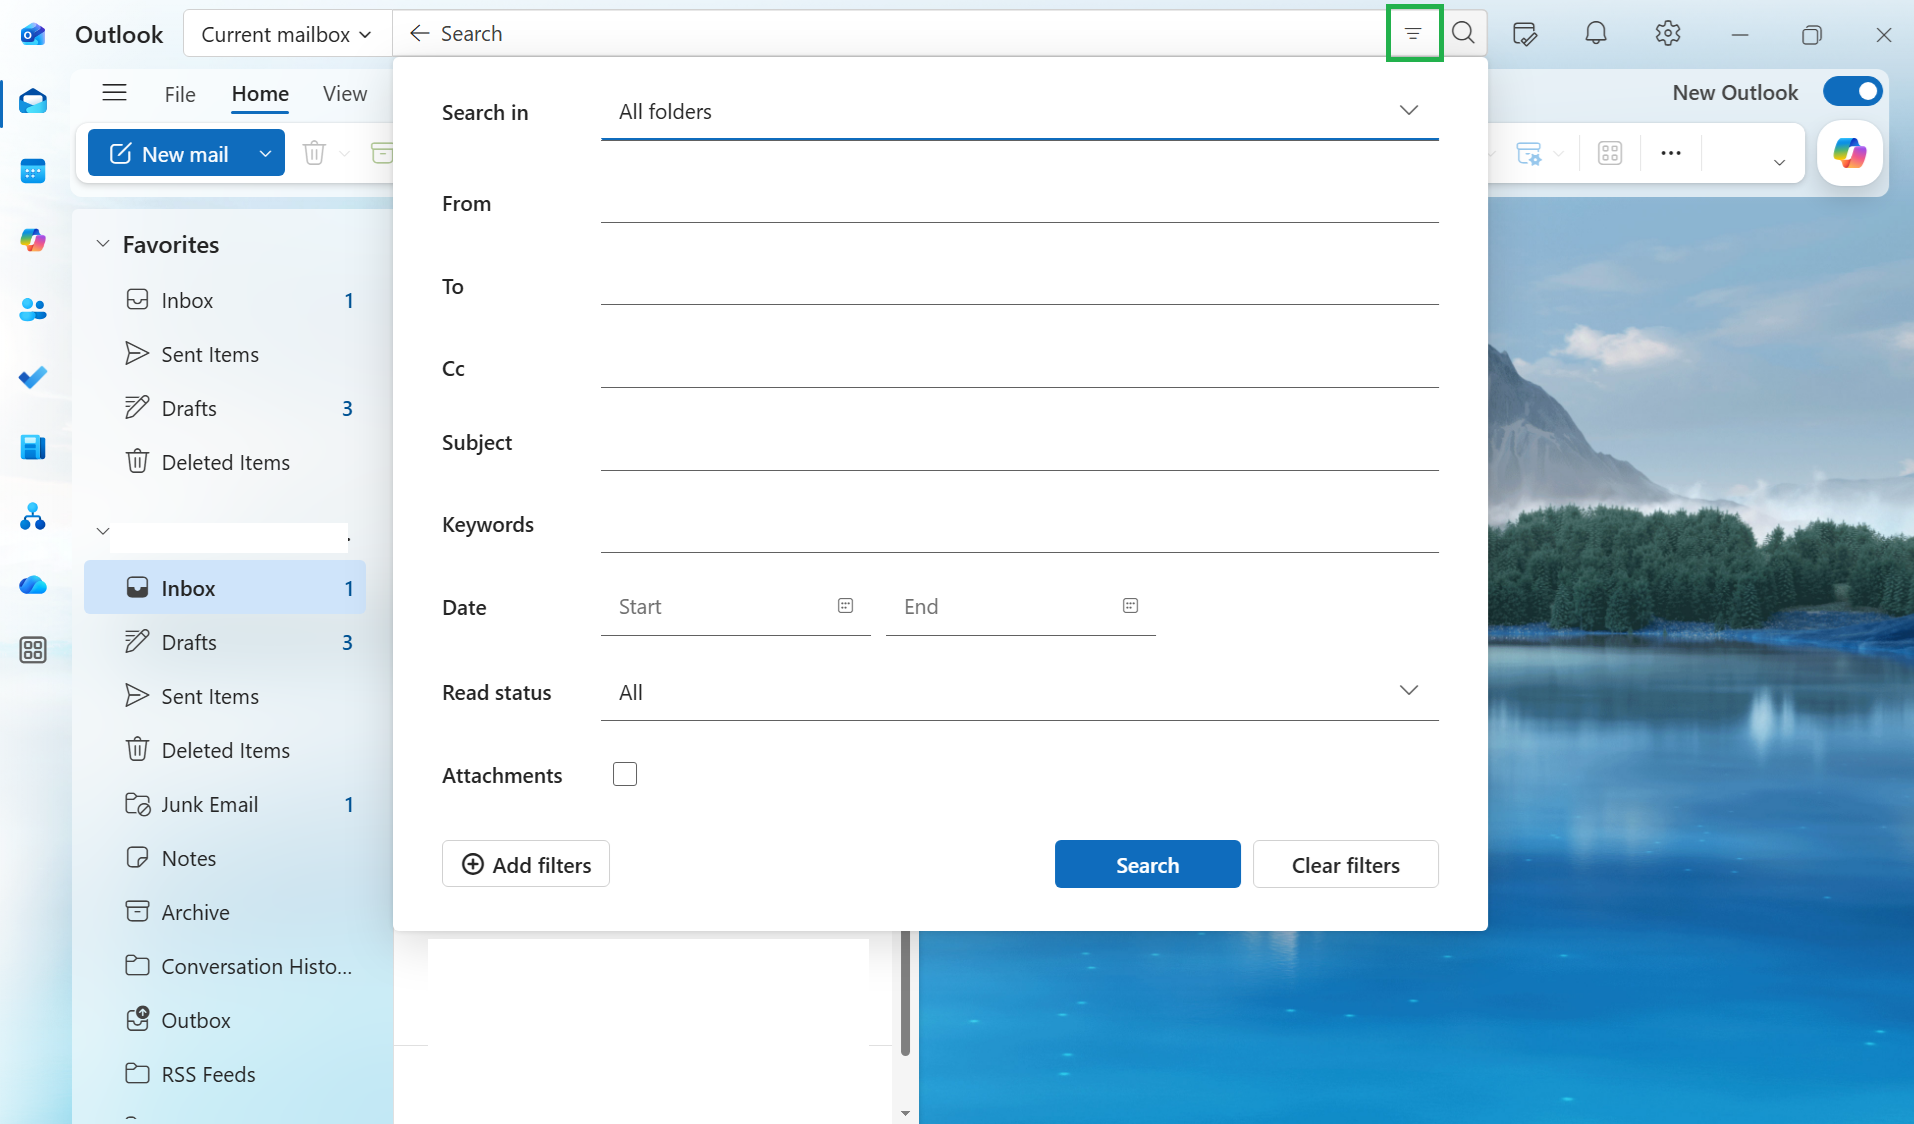This screenshot has height=1124, width=1914.
Task: Click the back arrow in the search box
Action: [420, 33]
